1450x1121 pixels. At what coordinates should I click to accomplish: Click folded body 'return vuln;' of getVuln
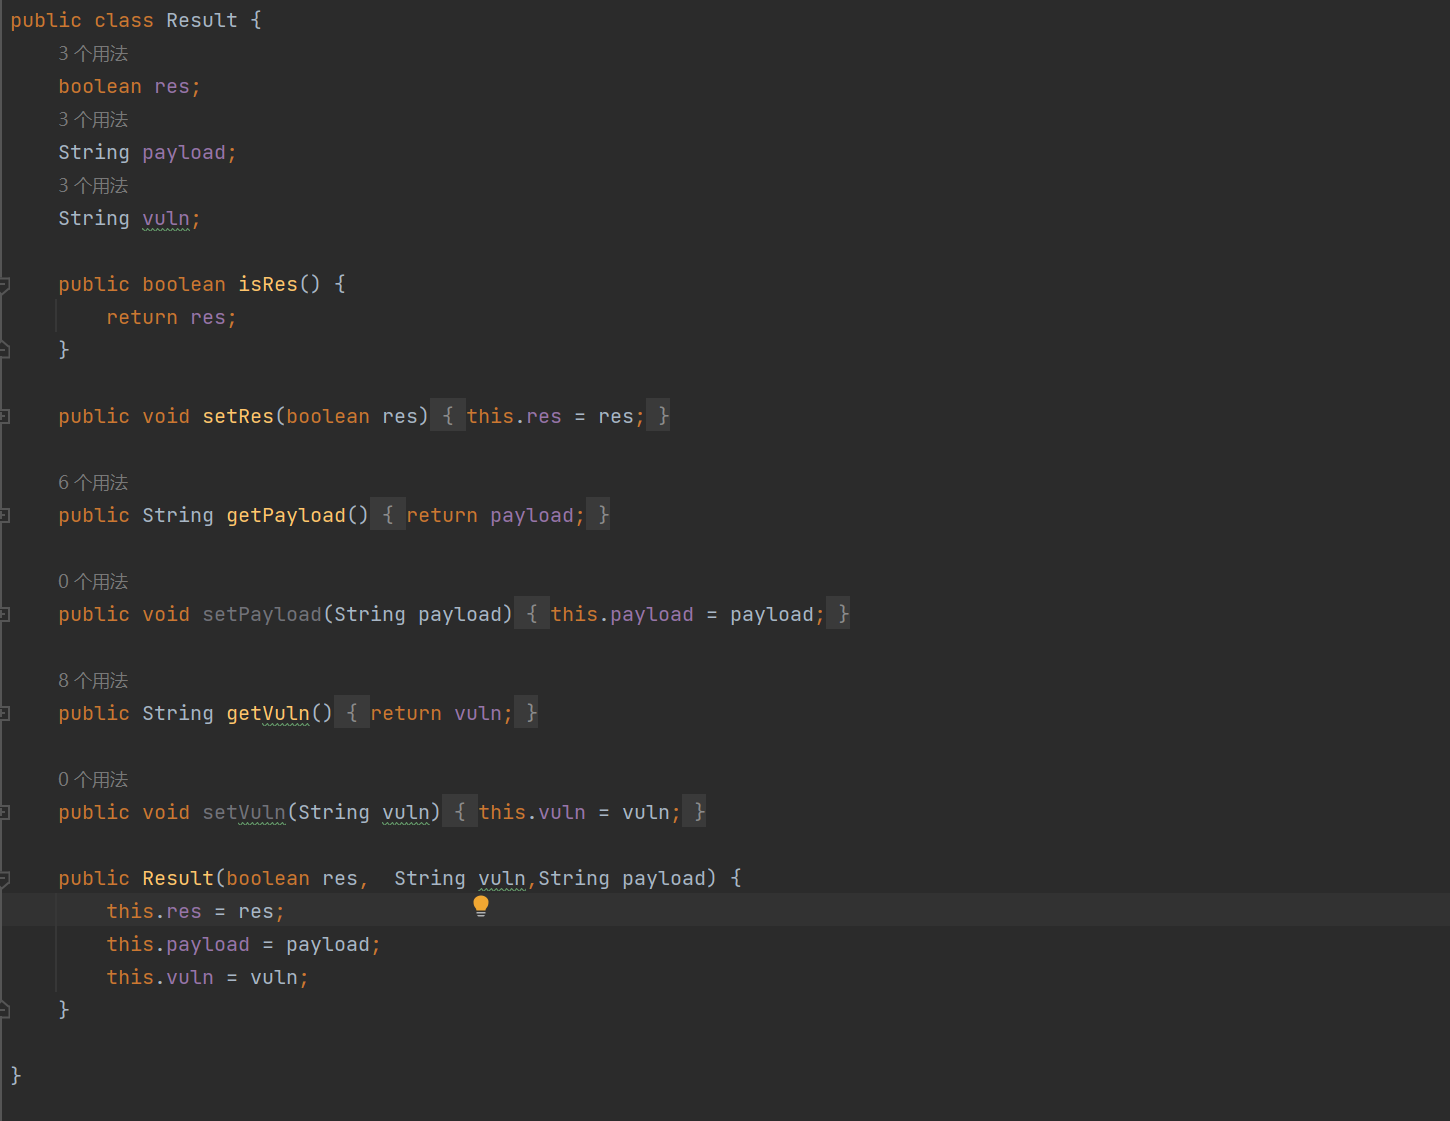click(442, 713)
